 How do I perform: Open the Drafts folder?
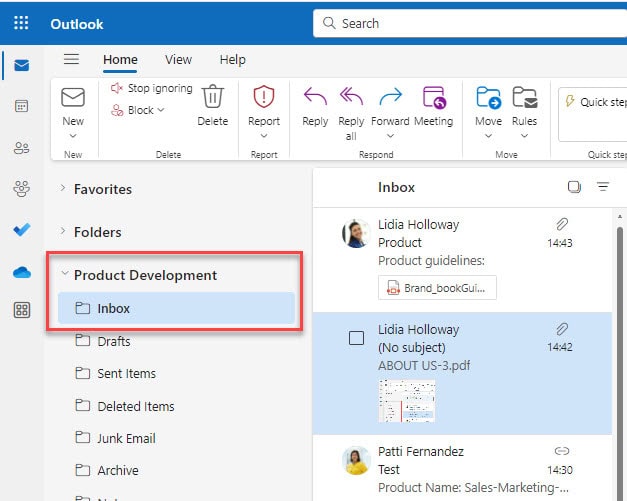point(176,341)
